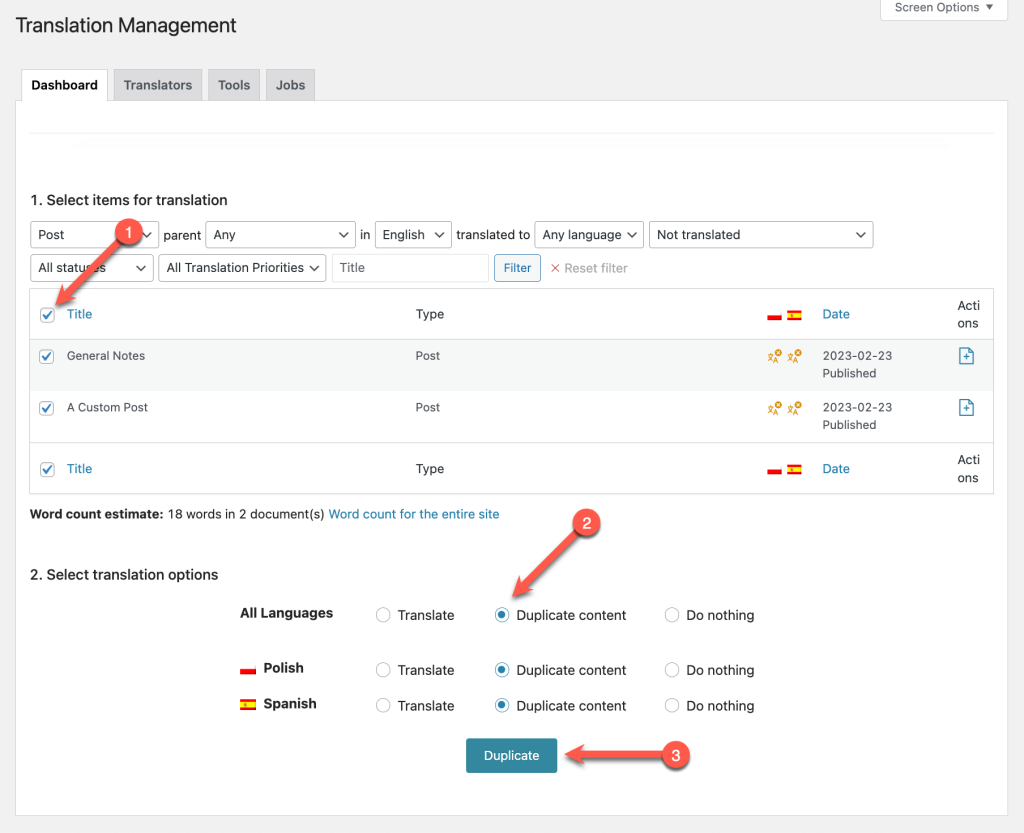
Task: Open the All Translation Priorities dropdown
Action: 241,268
